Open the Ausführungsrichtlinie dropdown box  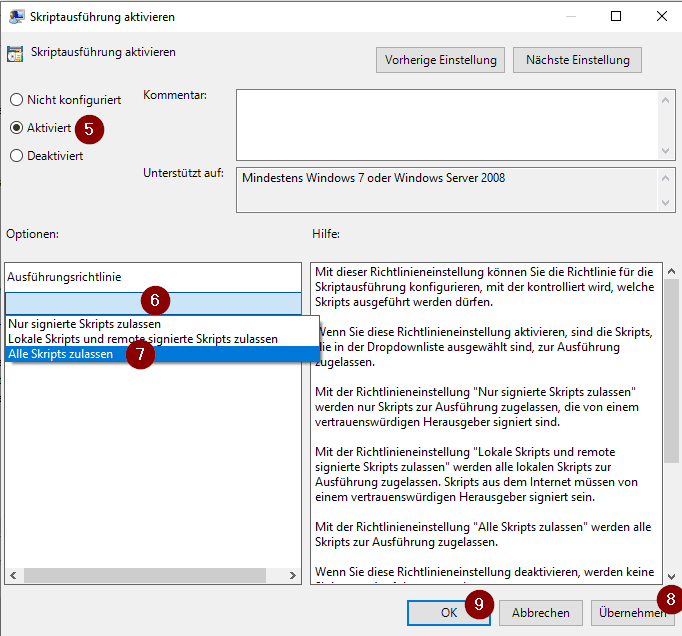(x=152, y=302)
